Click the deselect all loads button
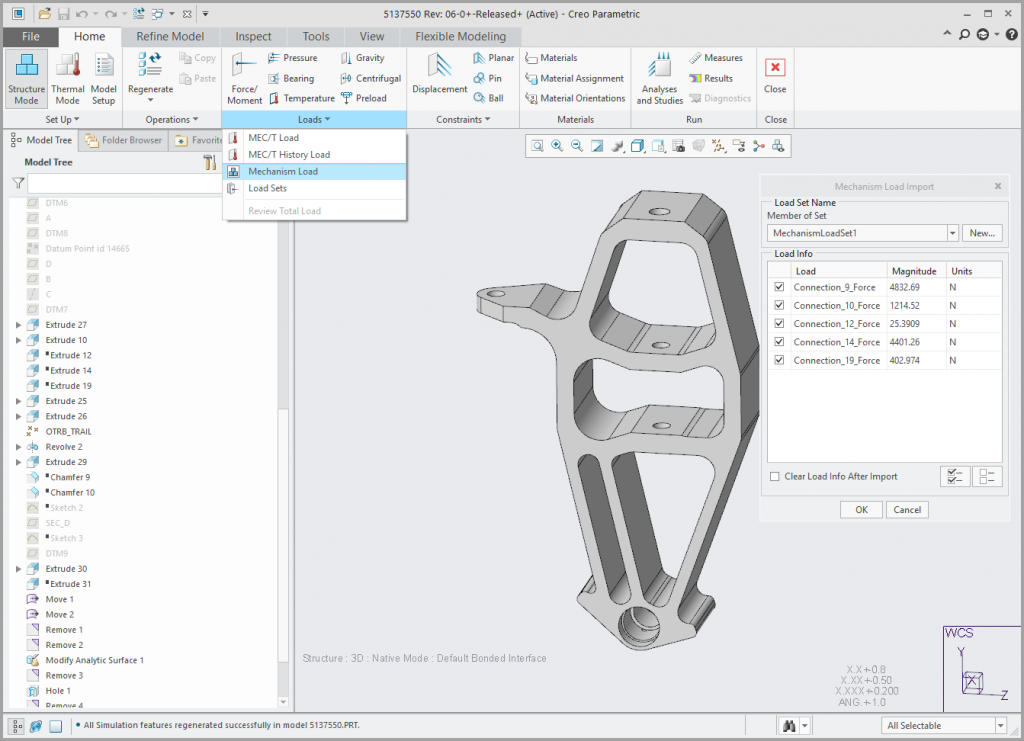 (987, 477)
